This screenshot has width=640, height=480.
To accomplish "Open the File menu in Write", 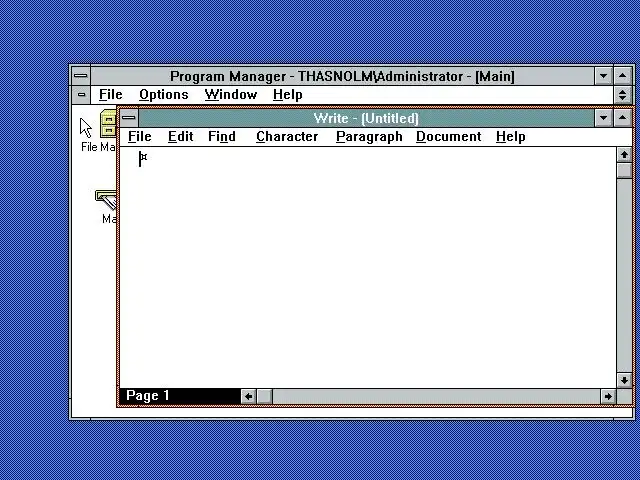I will [x=140, y=136].
